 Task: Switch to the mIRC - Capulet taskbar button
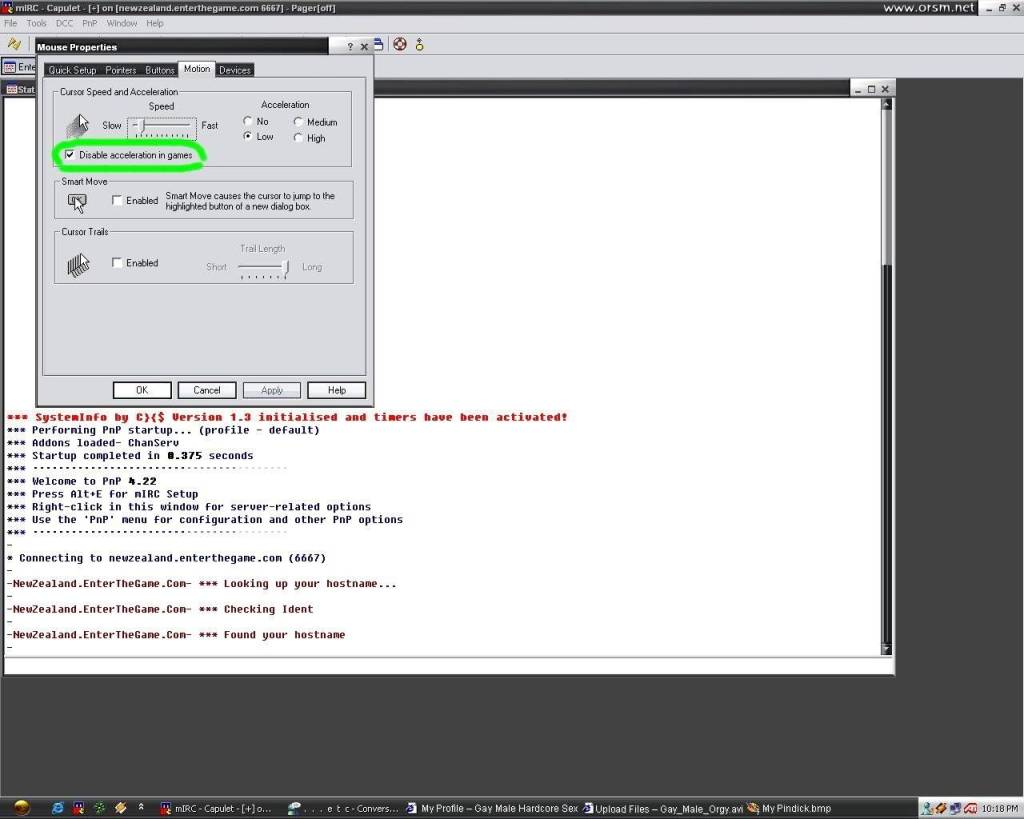[217, 809]
